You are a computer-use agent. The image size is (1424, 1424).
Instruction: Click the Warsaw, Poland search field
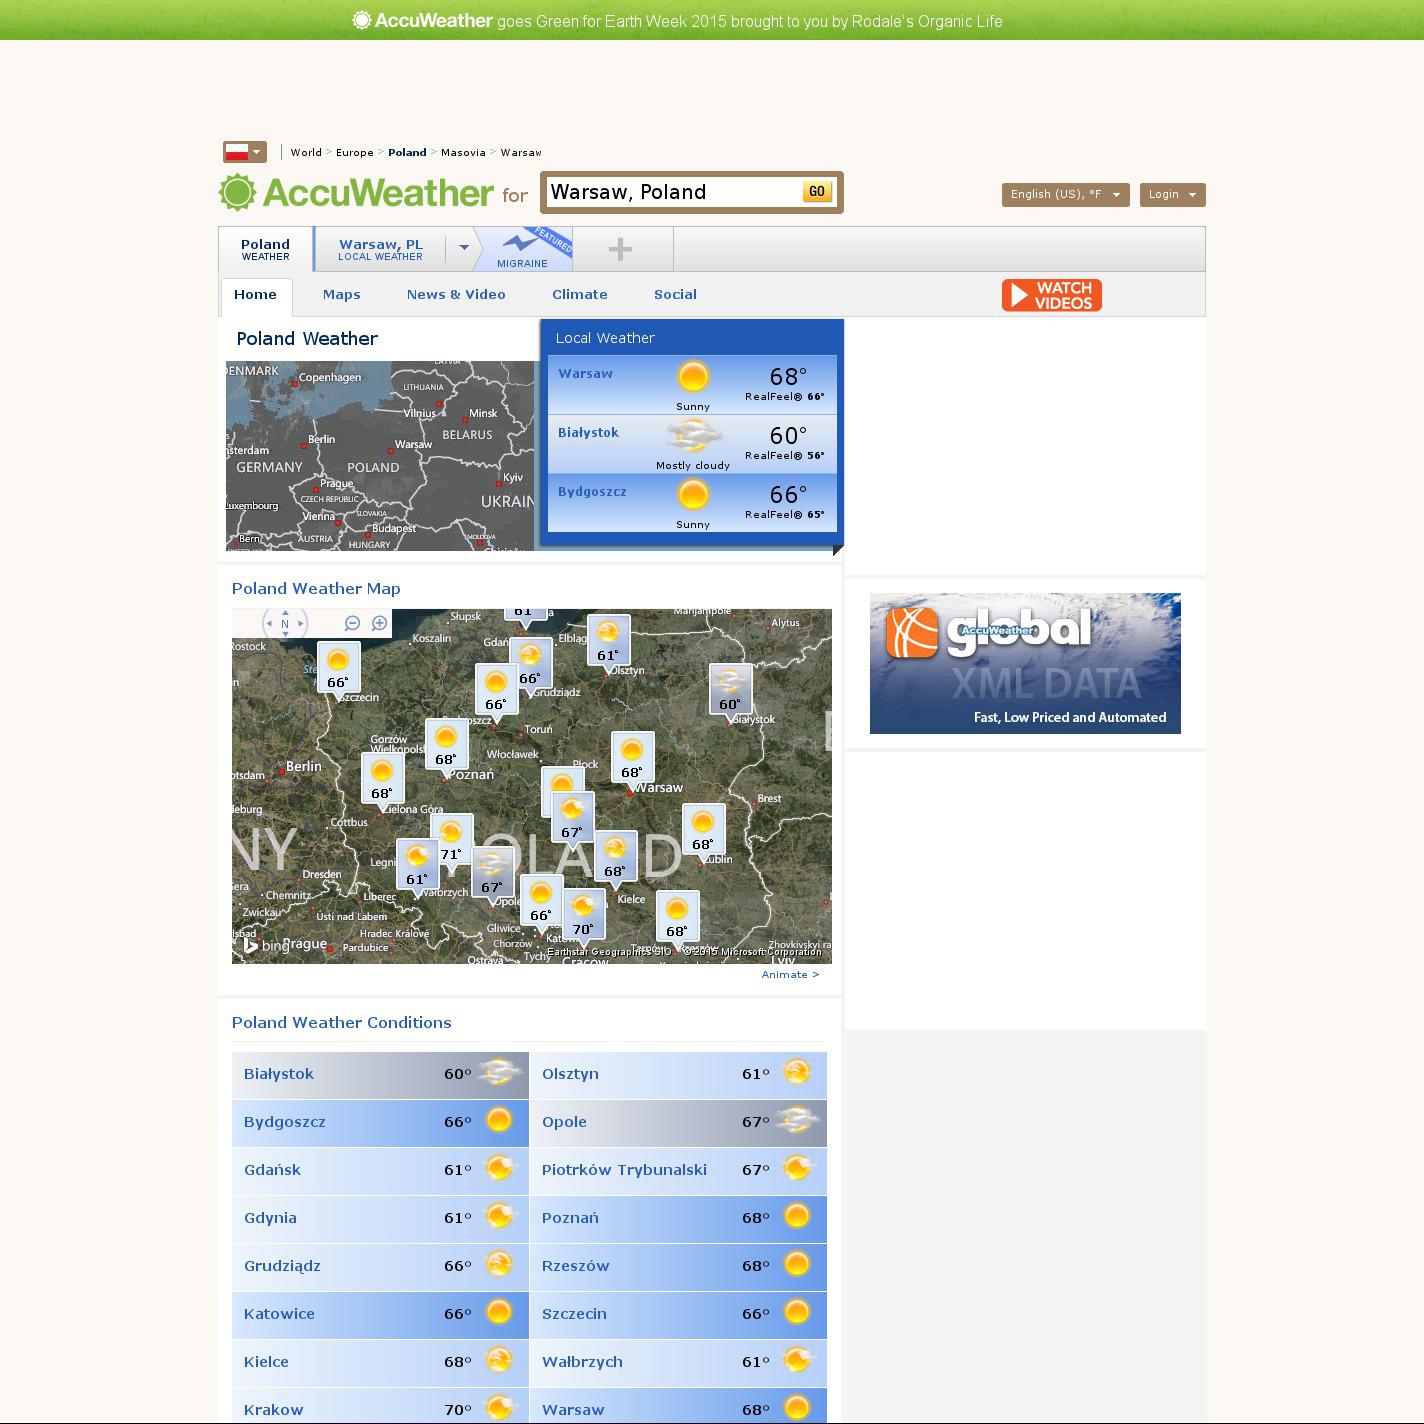click(672, 192)
